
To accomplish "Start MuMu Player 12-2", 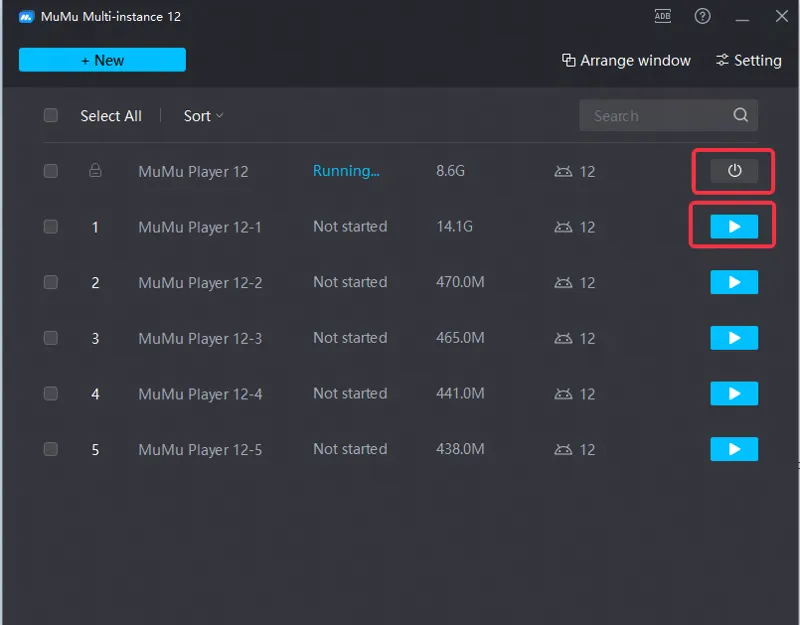I will click(x=734, y=282).
